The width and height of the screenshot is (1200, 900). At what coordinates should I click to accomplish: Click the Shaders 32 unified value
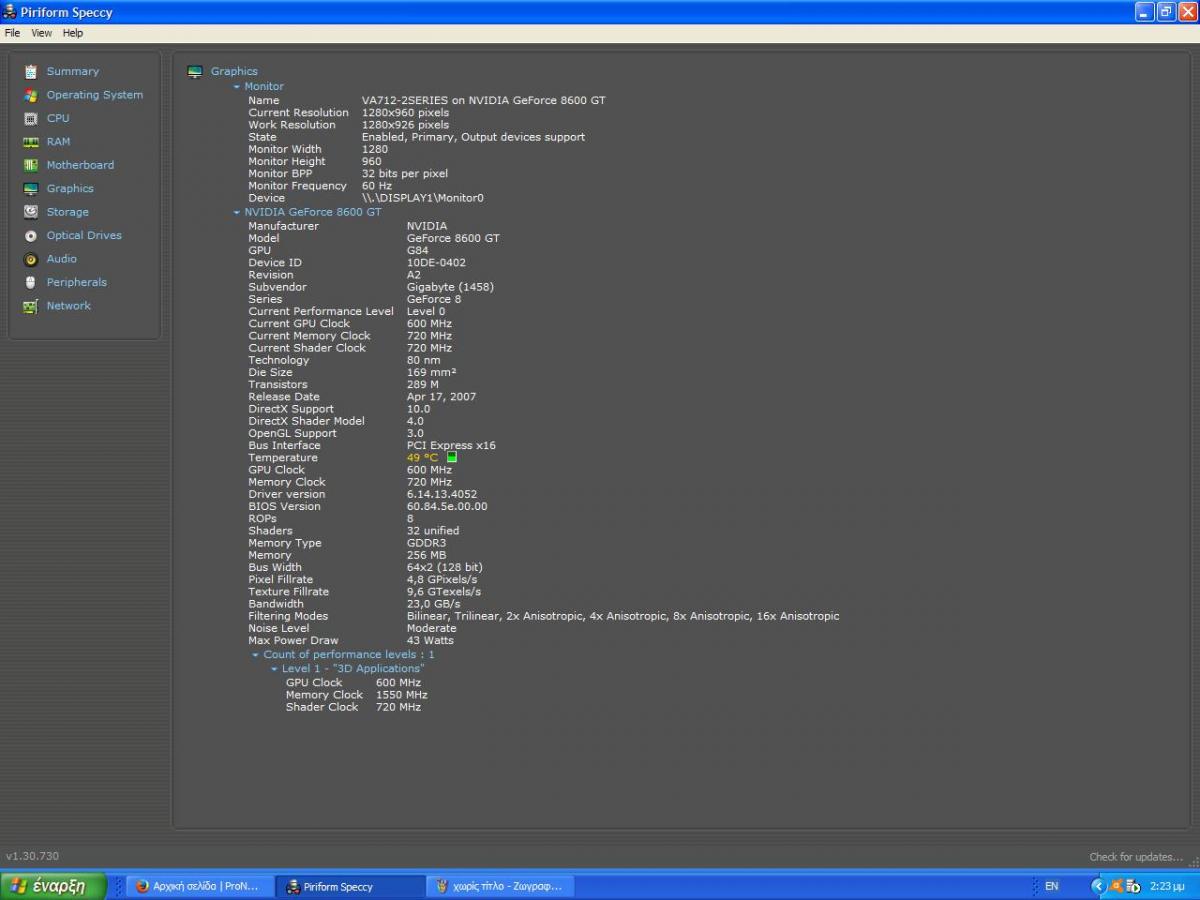[433, 531]
